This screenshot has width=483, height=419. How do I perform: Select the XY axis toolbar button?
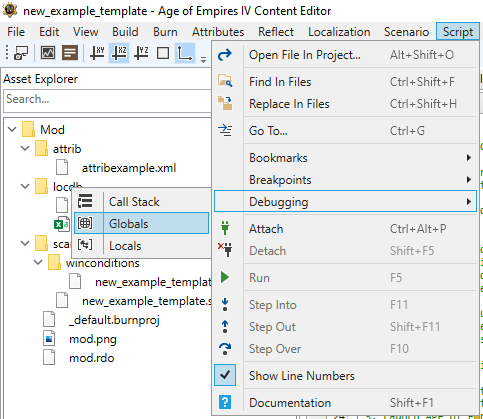[x=97, y=53]
